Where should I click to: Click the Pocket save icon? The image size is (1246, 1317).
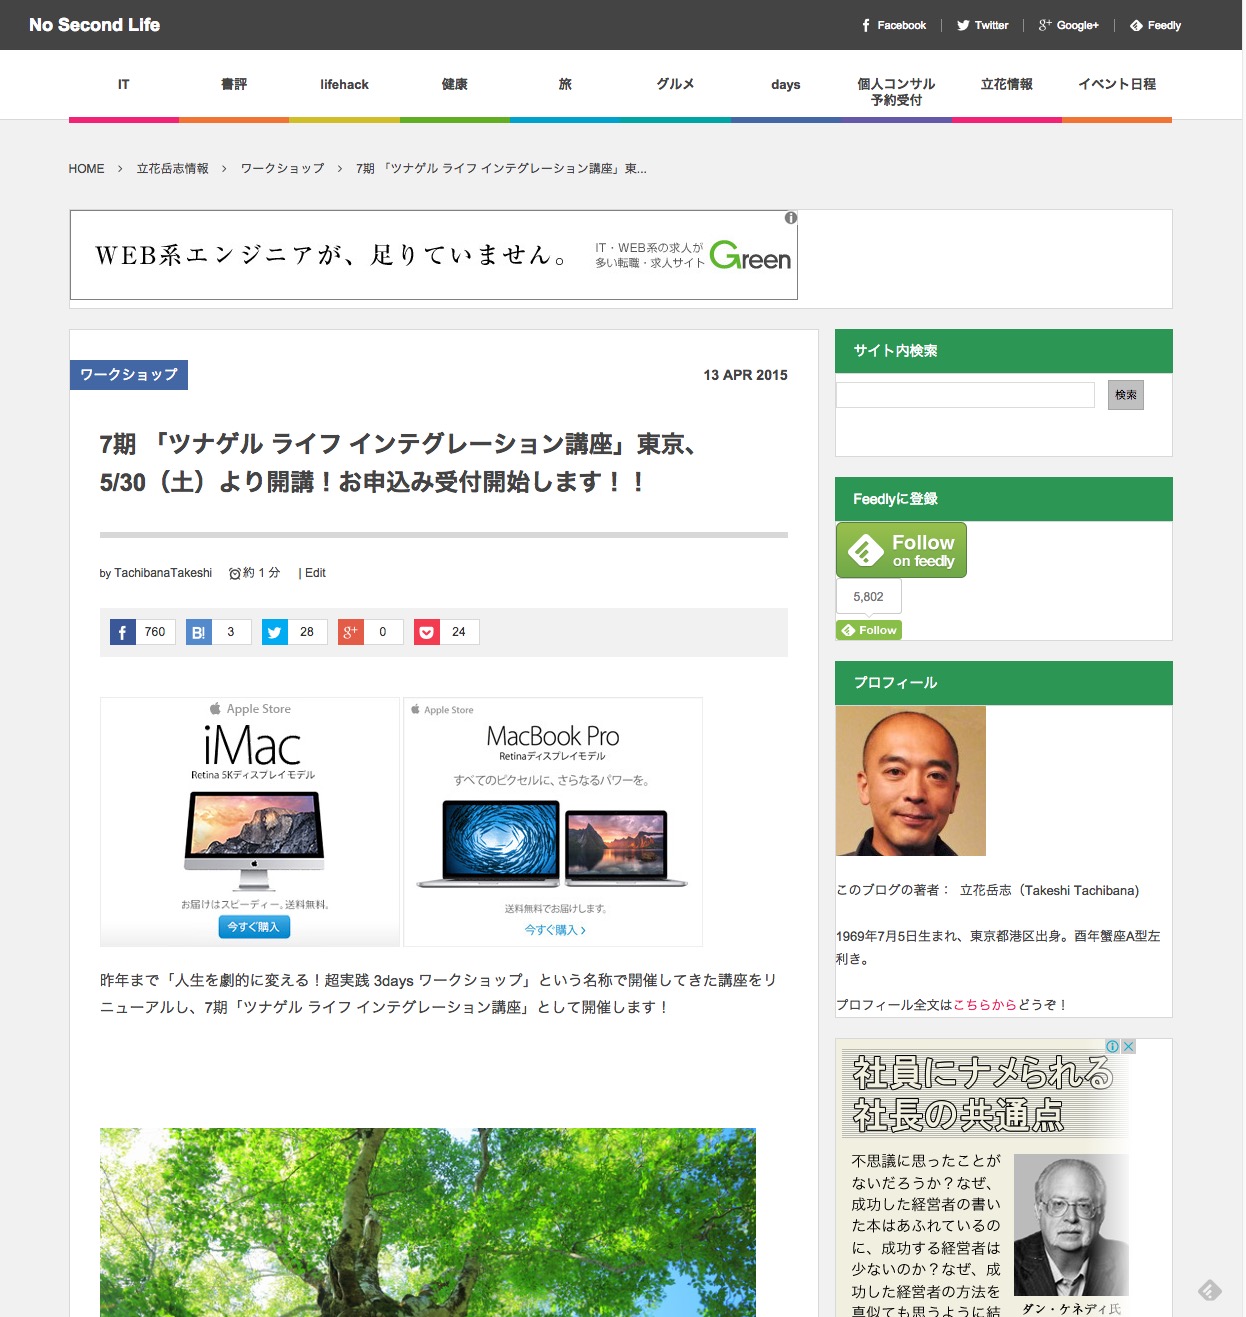427,632
